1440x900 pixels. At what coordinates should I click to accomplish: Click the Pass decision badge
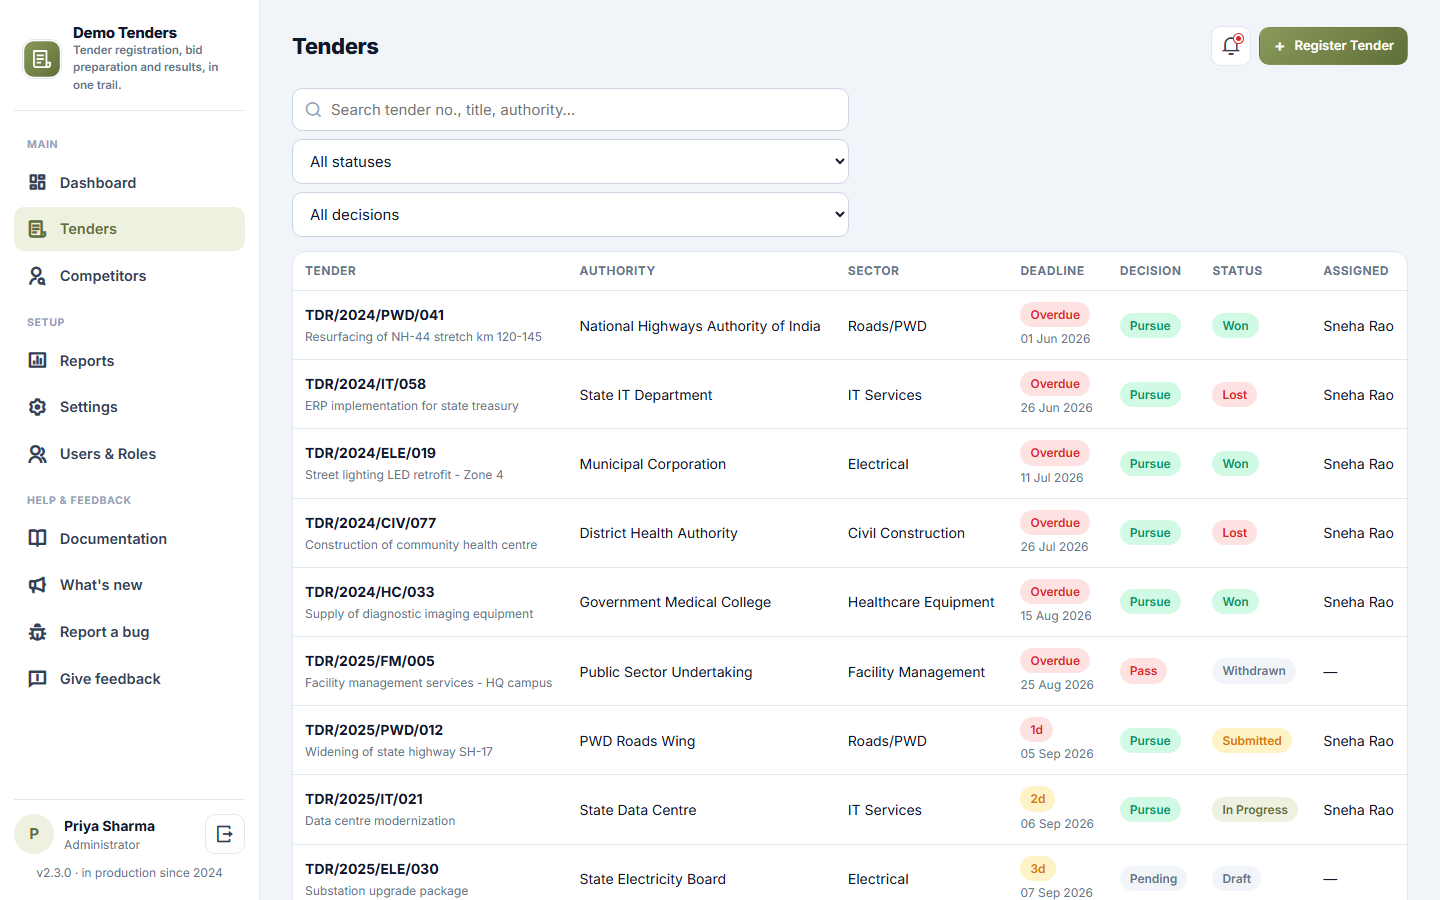1143,671
